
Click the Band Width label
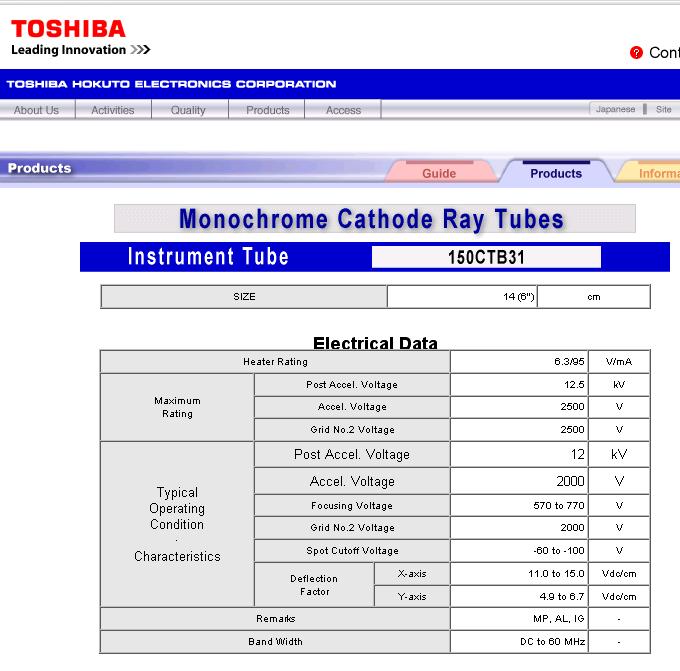click(x=275, y=642)
